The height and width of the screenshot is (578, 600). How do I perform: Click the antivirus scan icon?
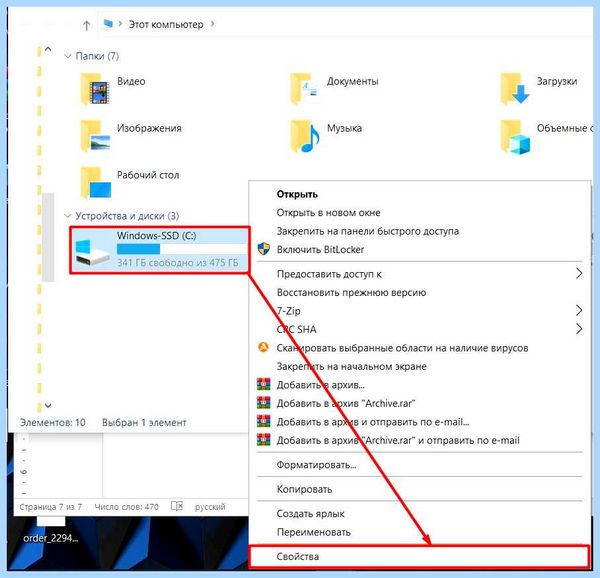(x=263, y=347)
